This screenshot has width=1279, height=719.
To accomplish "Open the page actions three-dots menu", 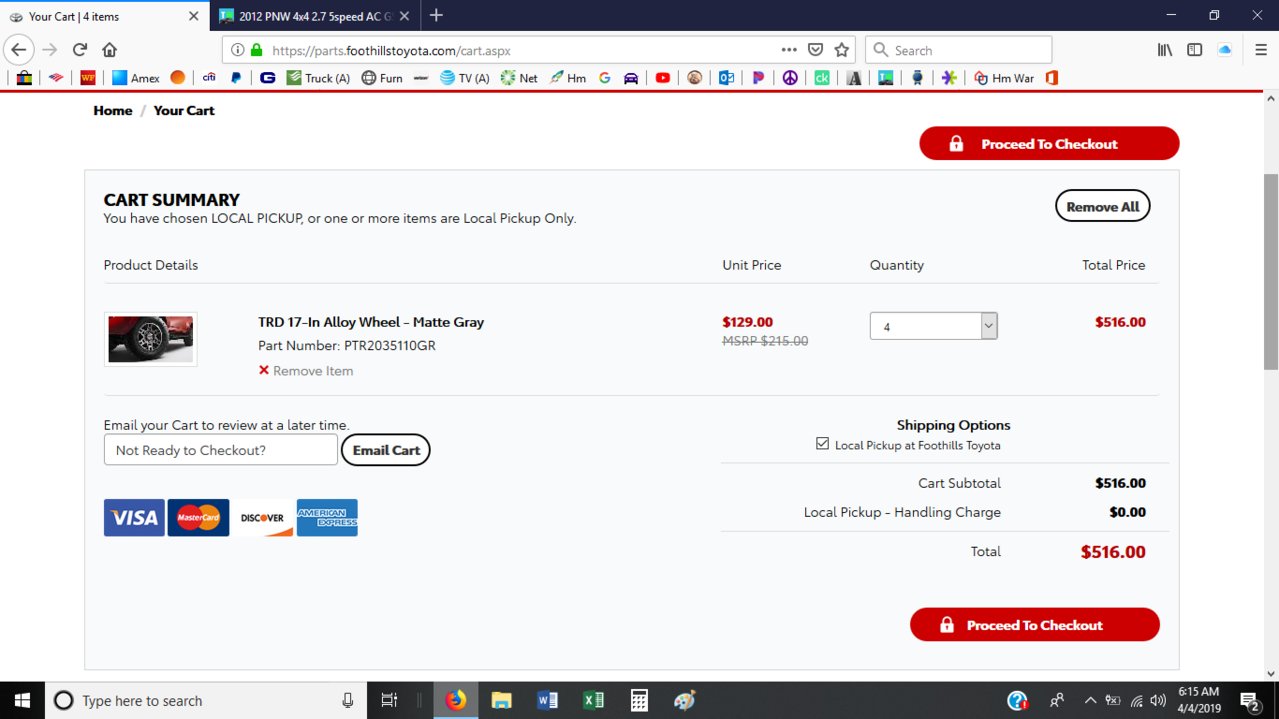I will 789,50.
